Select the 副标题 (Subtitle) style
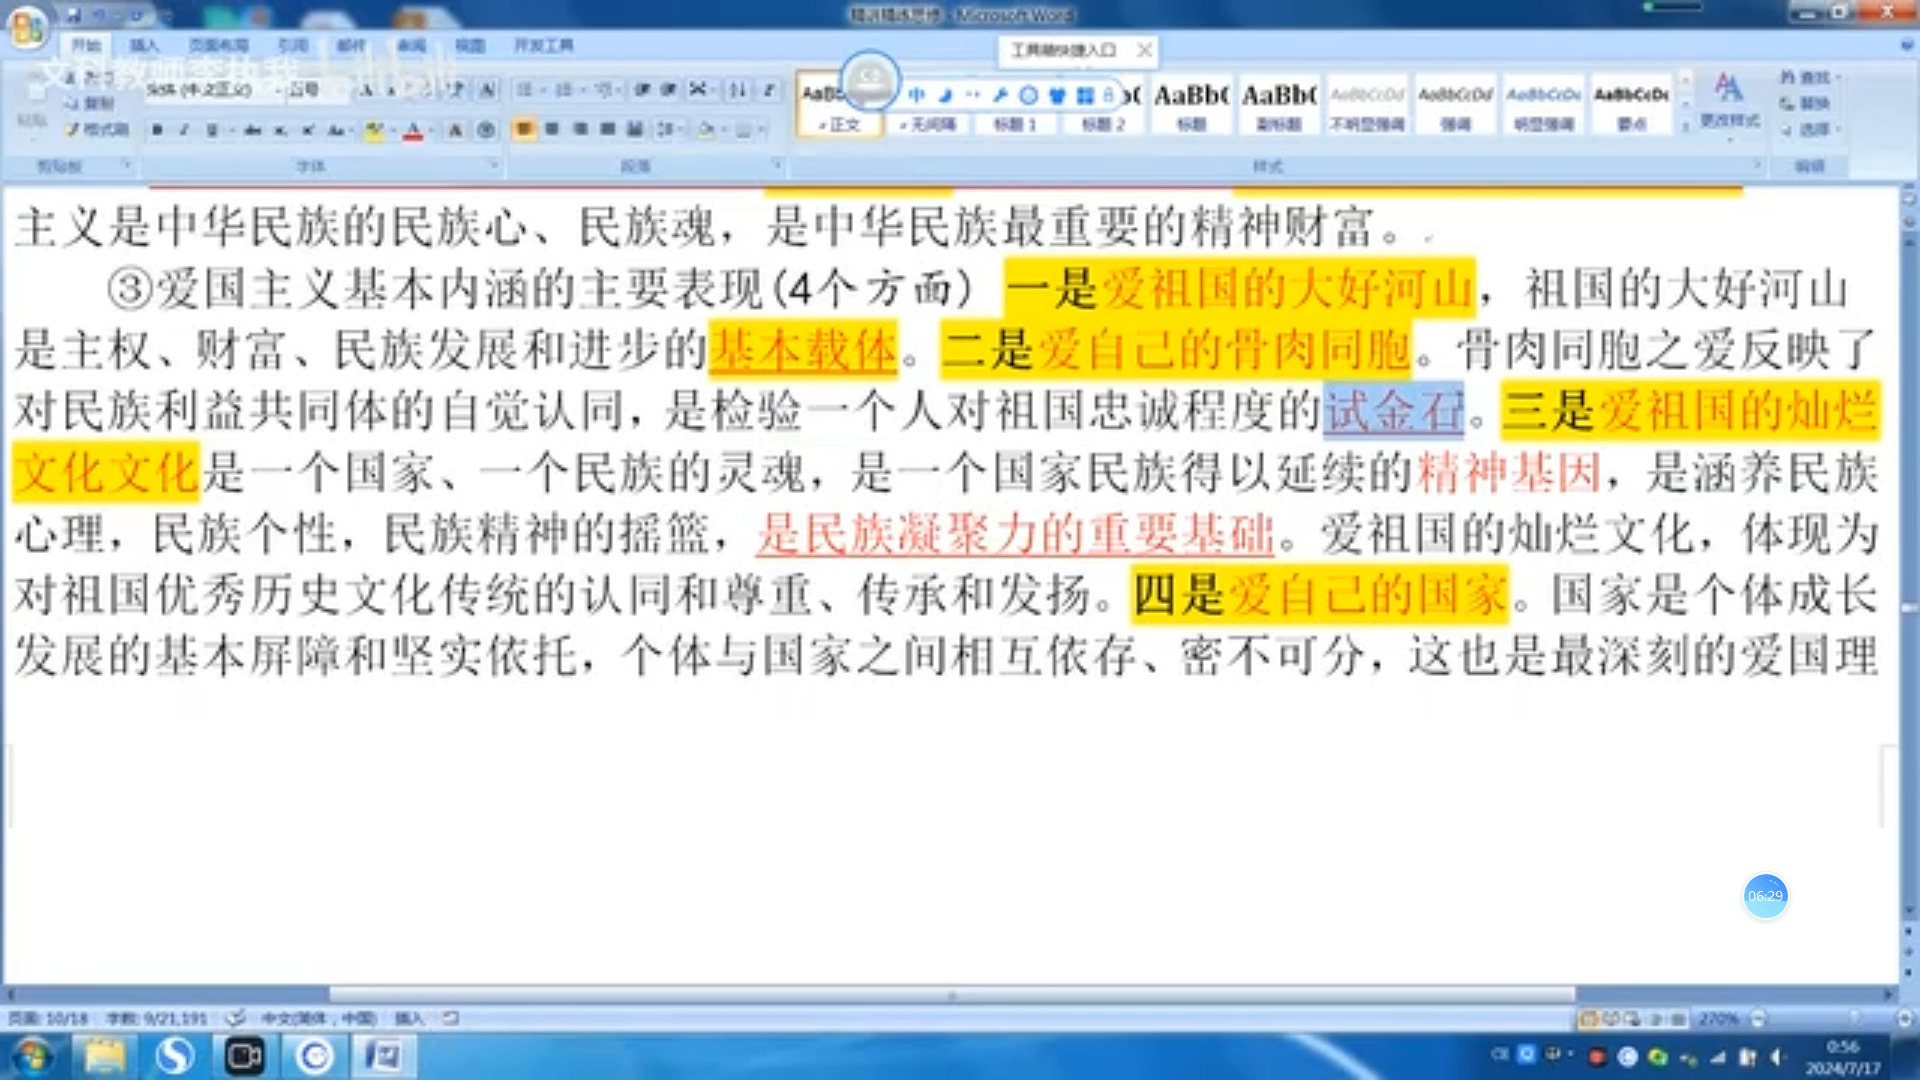The height and width of the screenshot is (1080, 1920). coord(1278,105)
